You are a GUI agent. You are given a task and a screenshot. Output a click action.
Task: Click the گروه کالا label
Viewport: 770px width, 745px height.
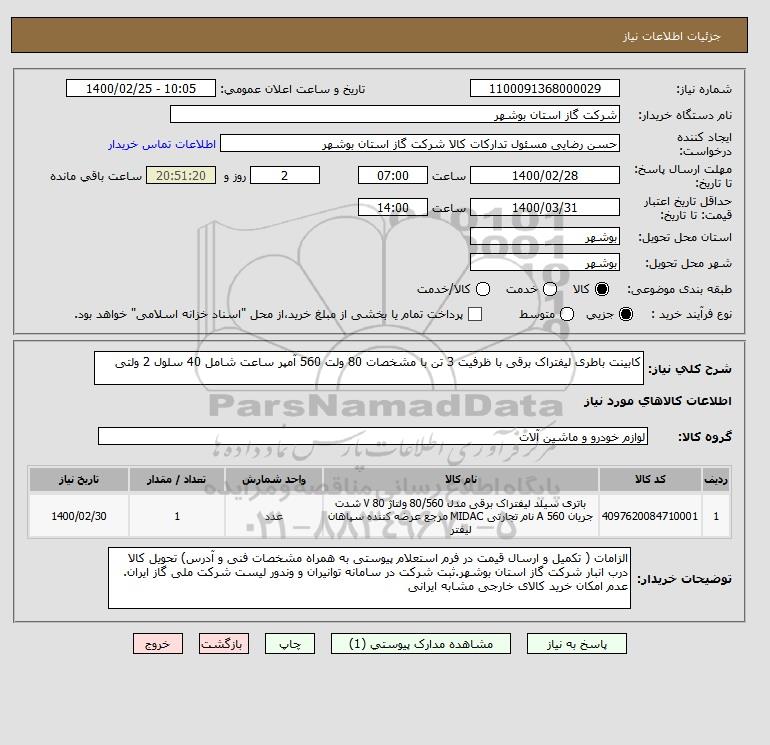tap(705, 437)
